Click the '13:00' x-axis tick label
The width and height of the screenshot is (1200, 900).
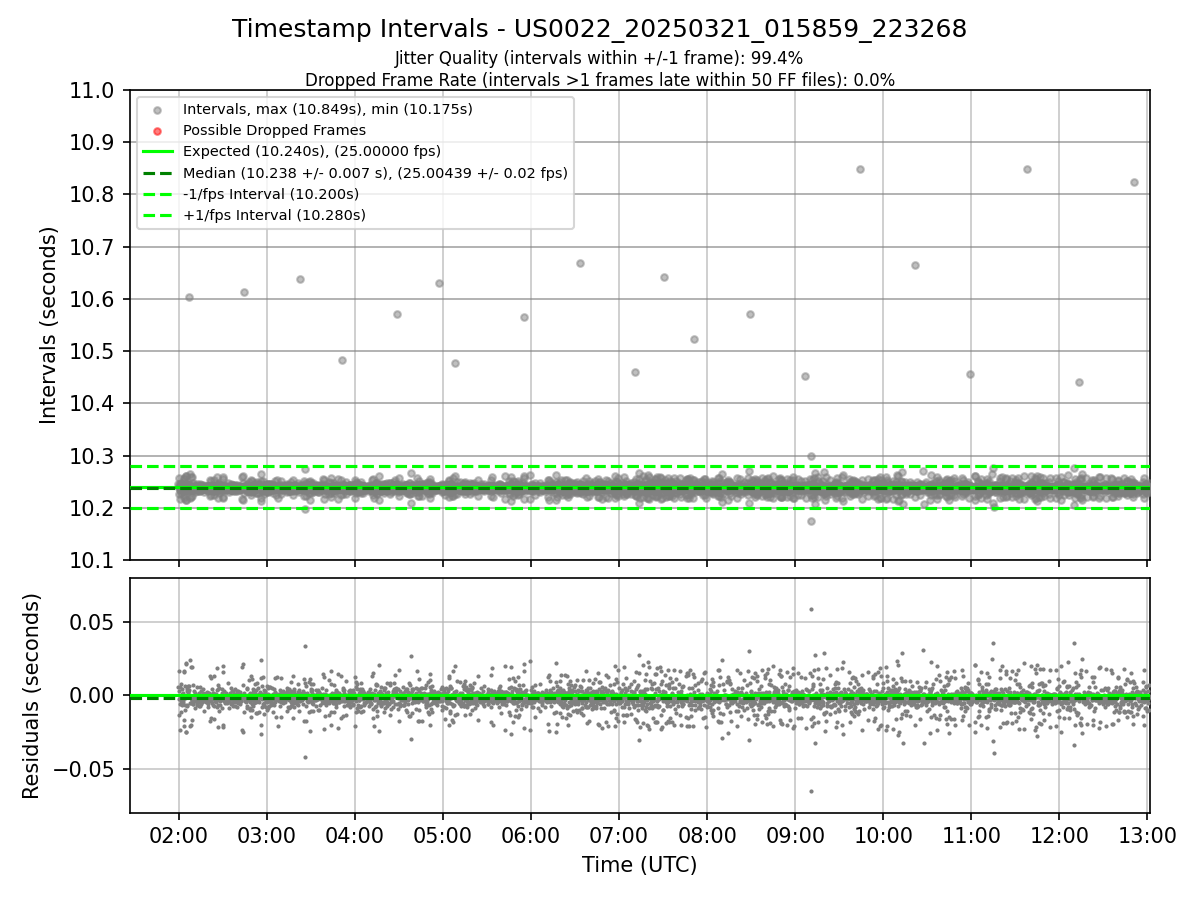(x=1147, y=836)
